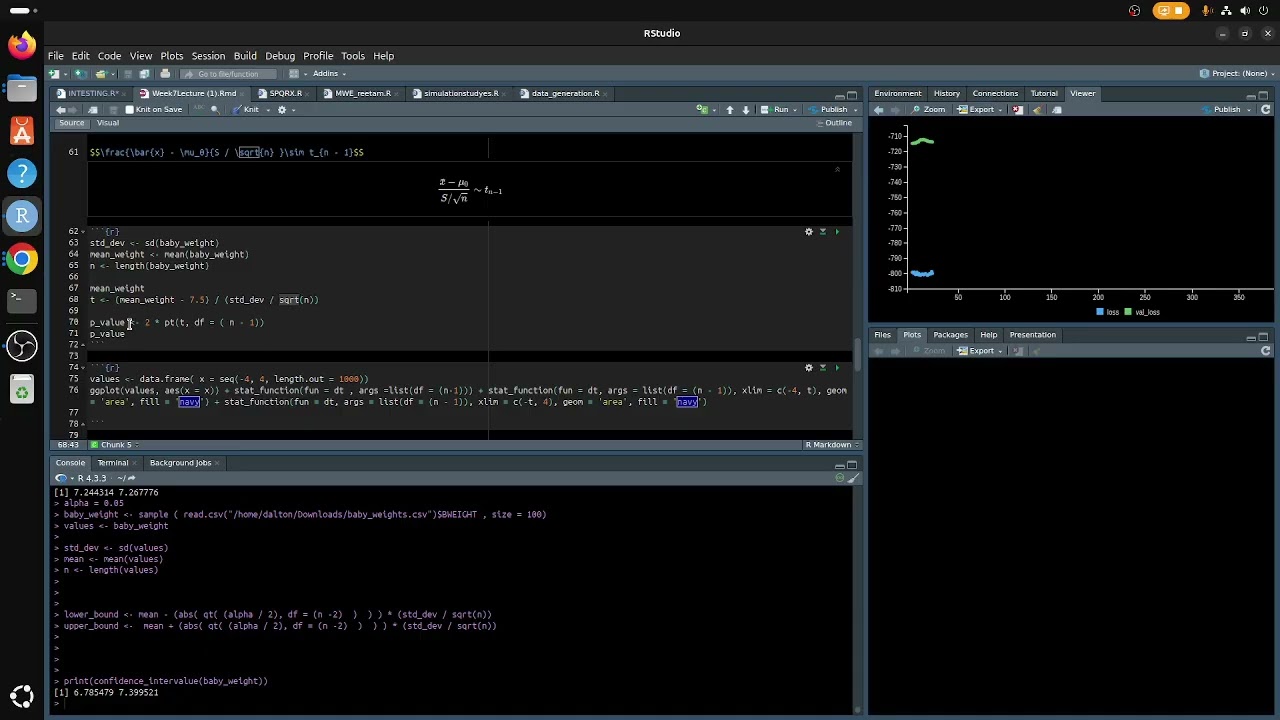Open the Viewer pane Publish dropdown arrow
The image size is (1280, 720).
point(1250,110)
